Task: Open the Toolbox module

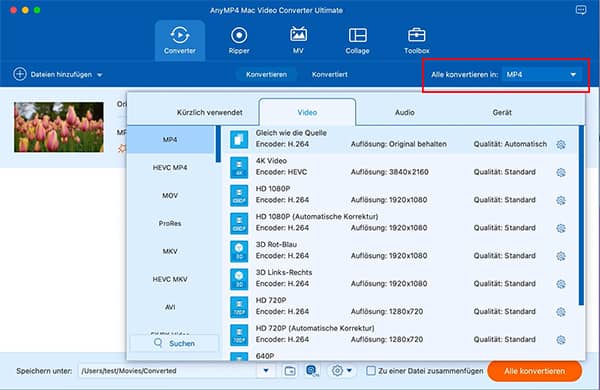Action: 416,40
